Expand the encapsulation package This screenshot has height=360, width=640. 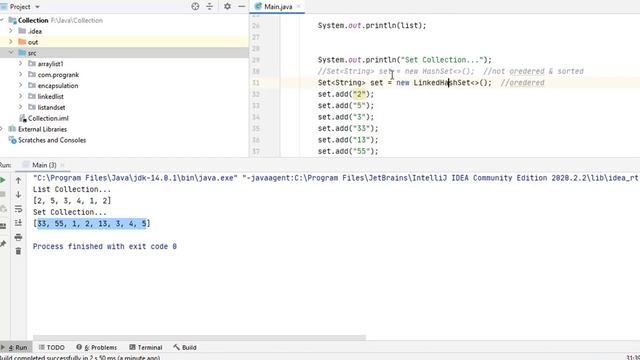(21, 85)
